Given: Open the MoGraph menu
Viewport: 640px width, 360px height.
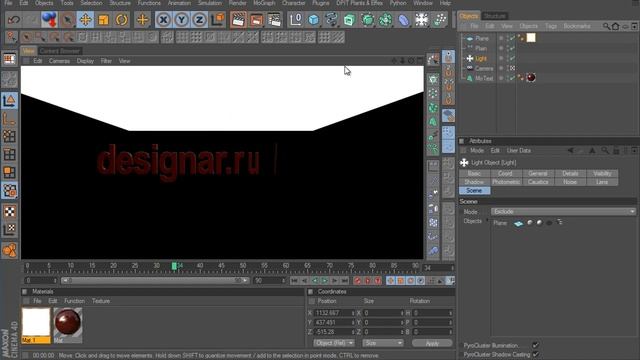Looking at the screenshot, I should coord(264,3).
